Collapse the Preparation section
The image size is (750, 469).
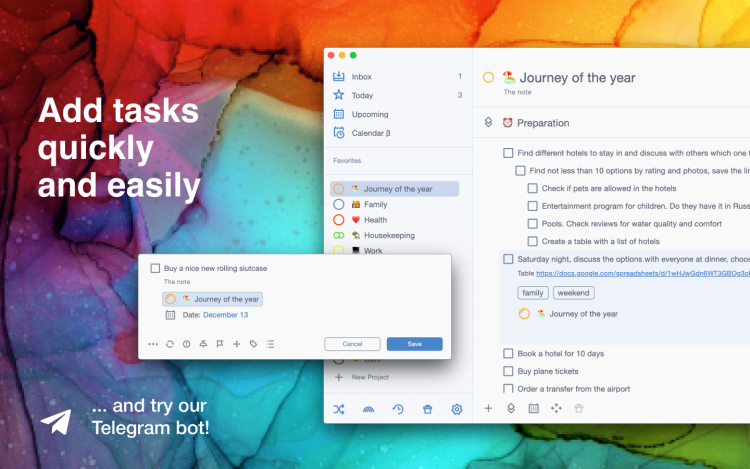tap(488, 123)
